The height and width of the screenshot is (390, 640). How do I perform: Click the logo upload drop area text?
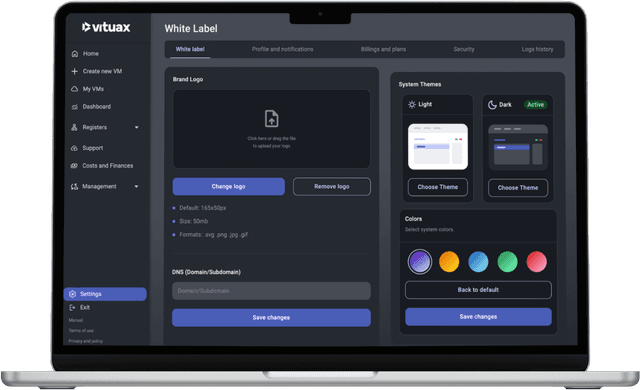(x=271, y=142)
